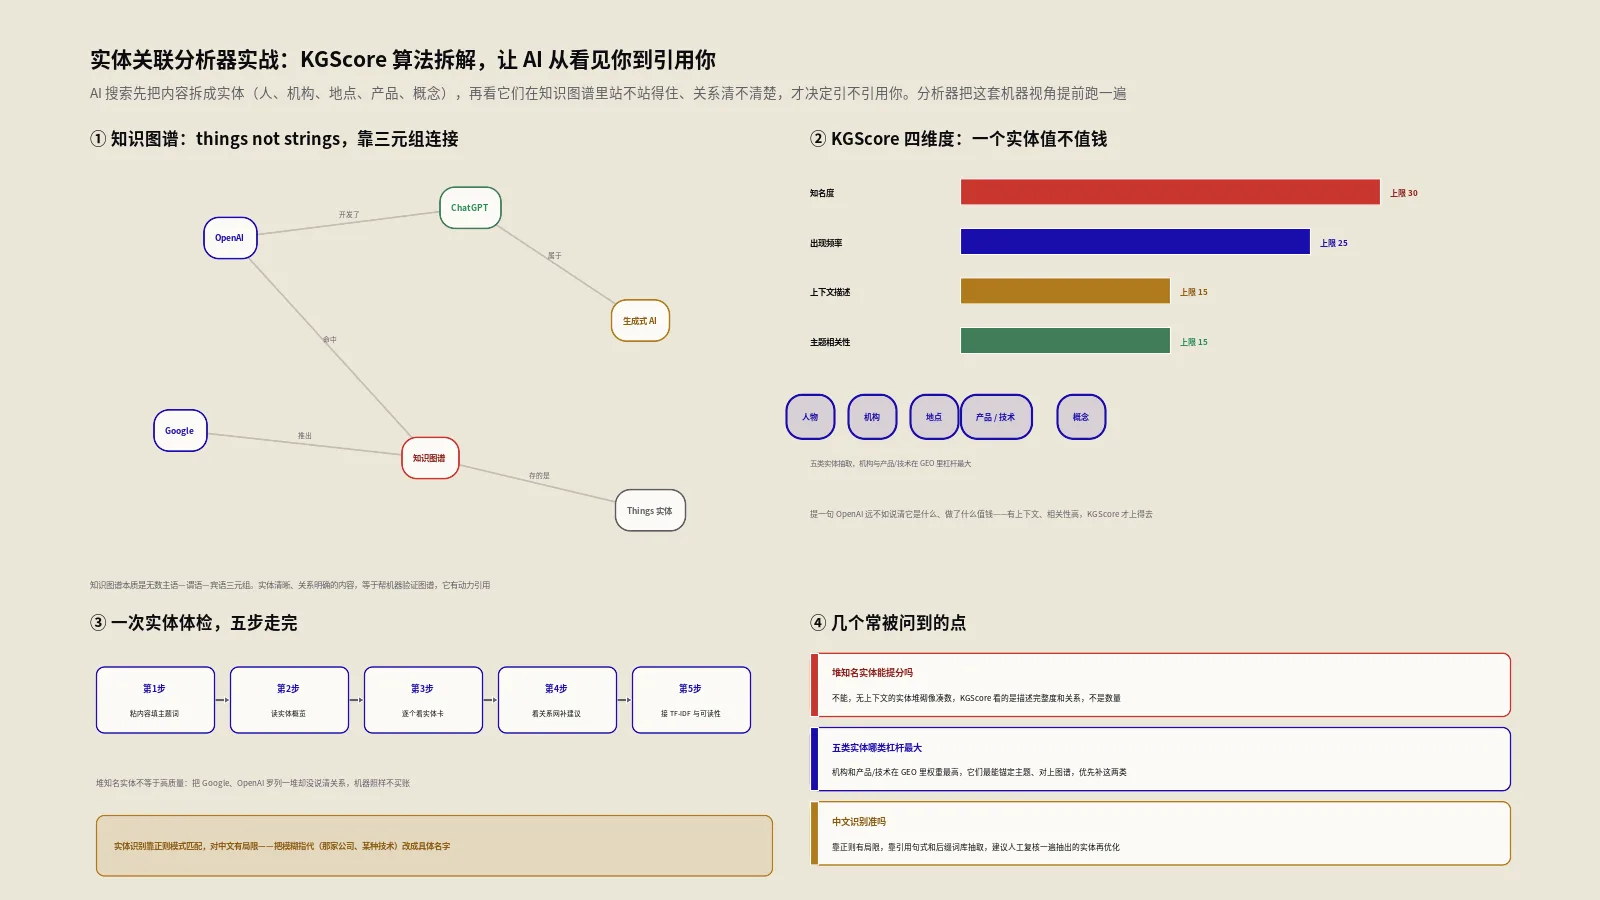
Task: Open the 第1步 step card
Action: coord(155,700)
